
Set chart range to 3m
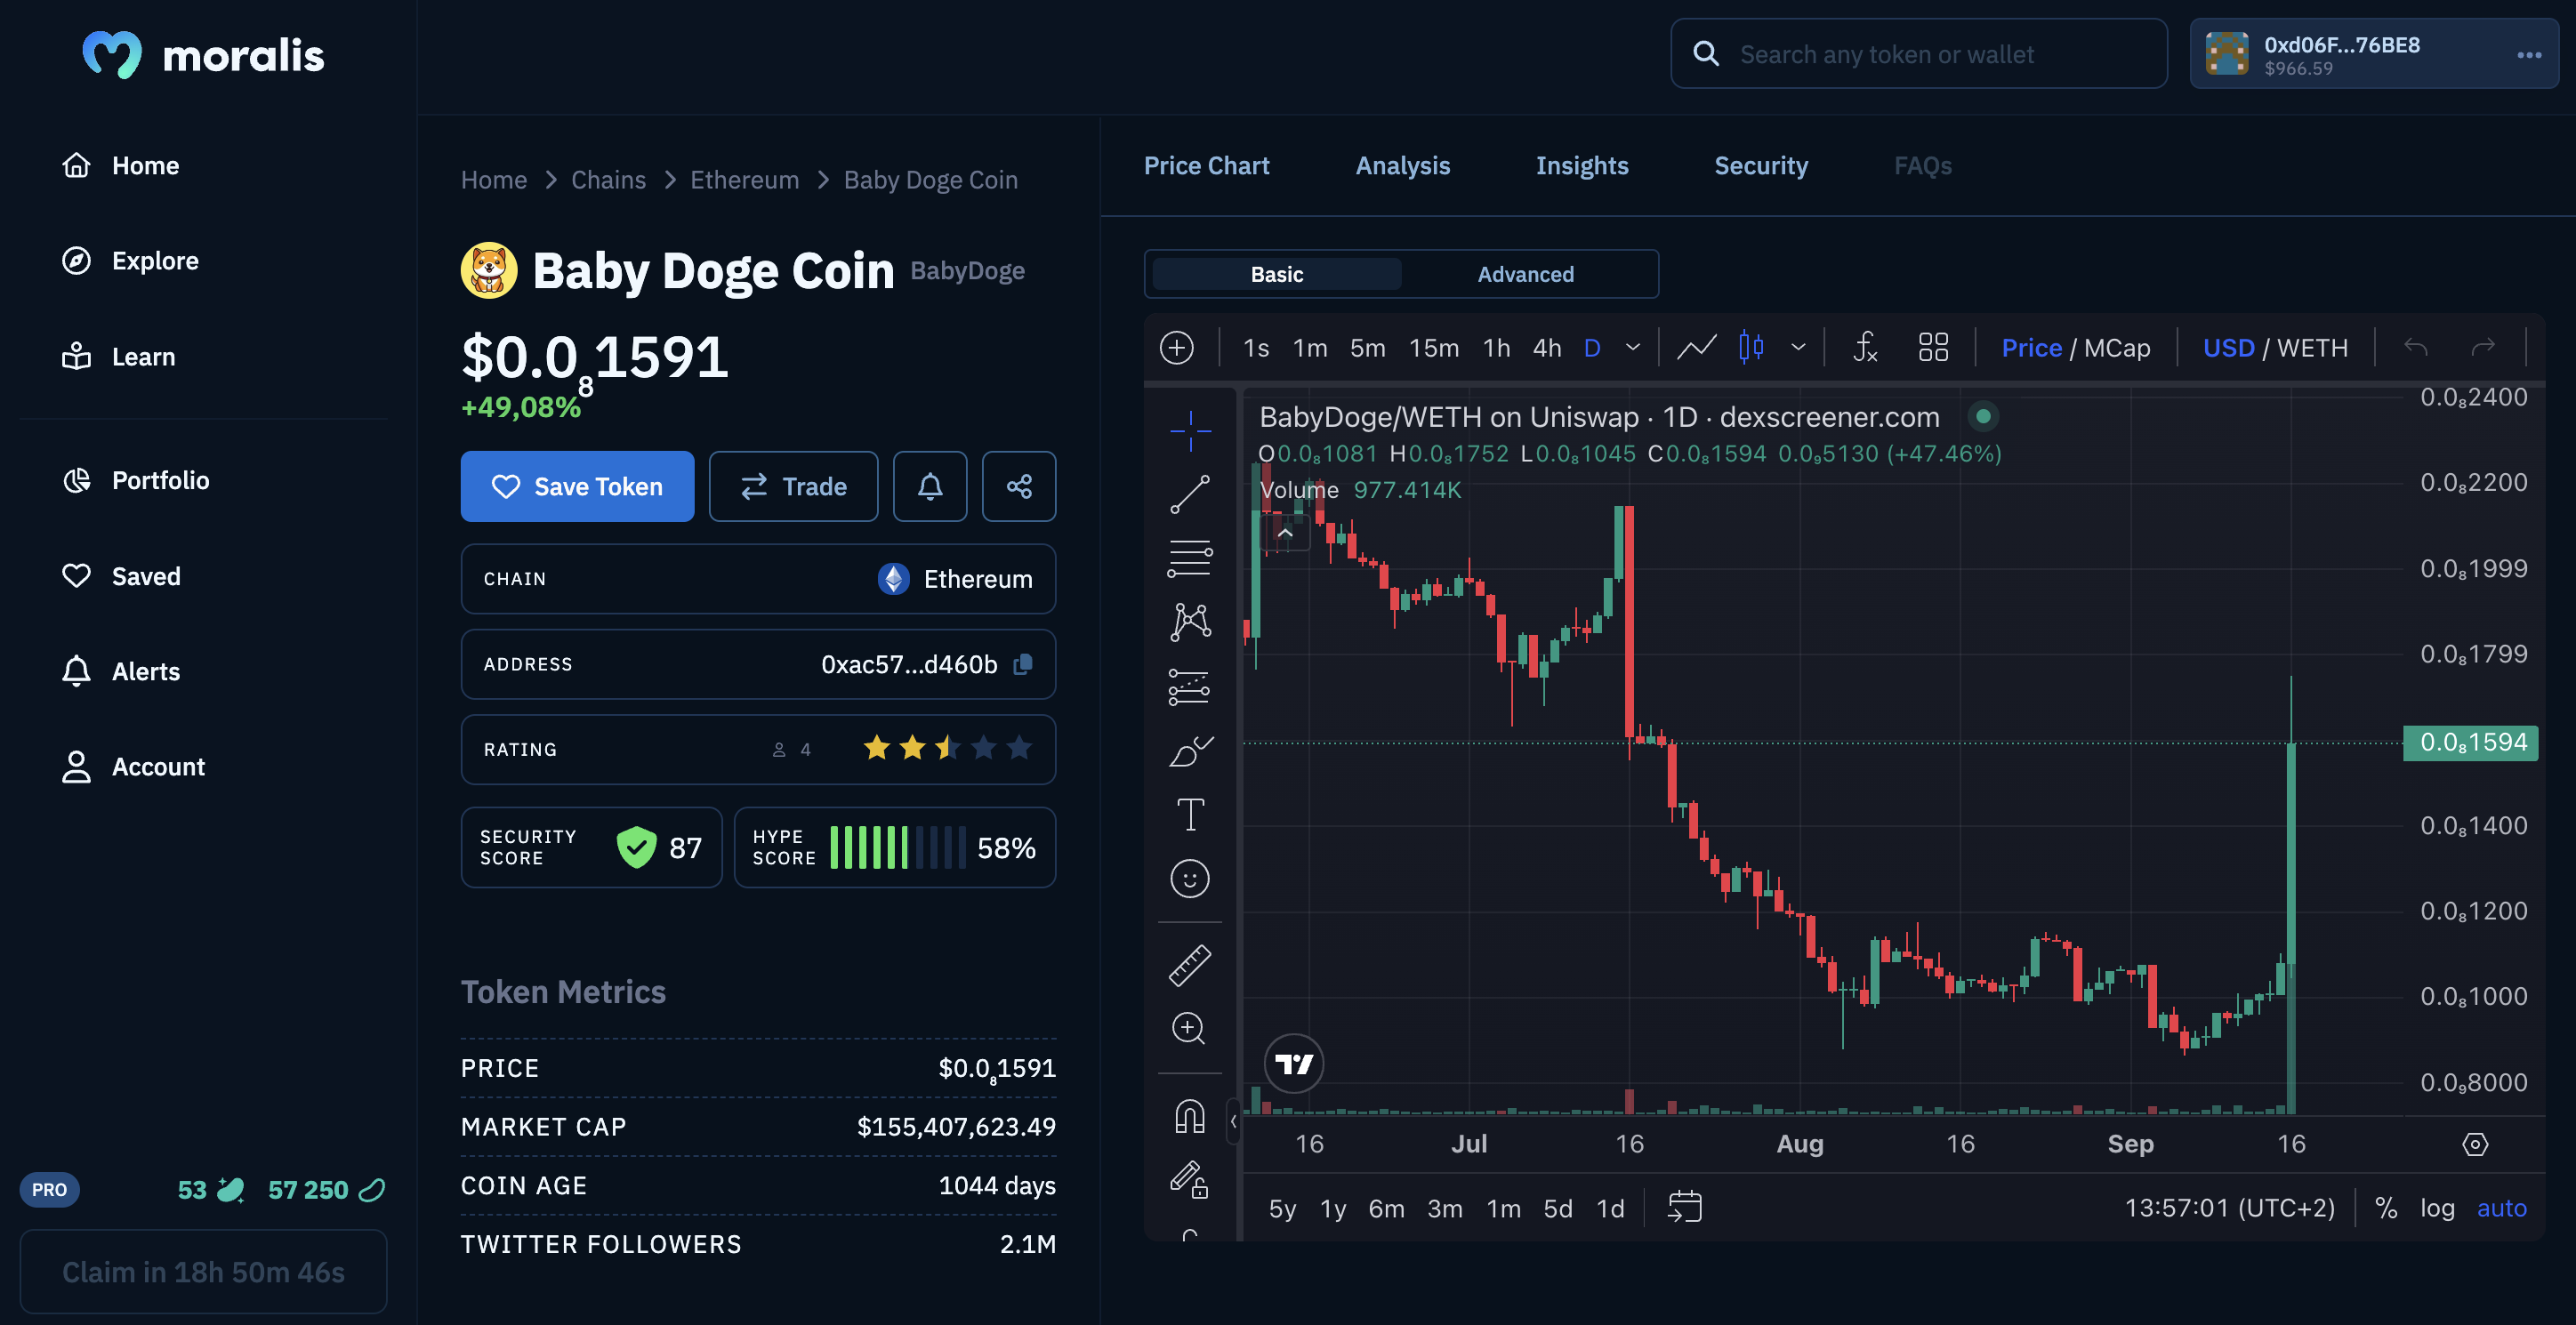(x=1444, y=1208)
